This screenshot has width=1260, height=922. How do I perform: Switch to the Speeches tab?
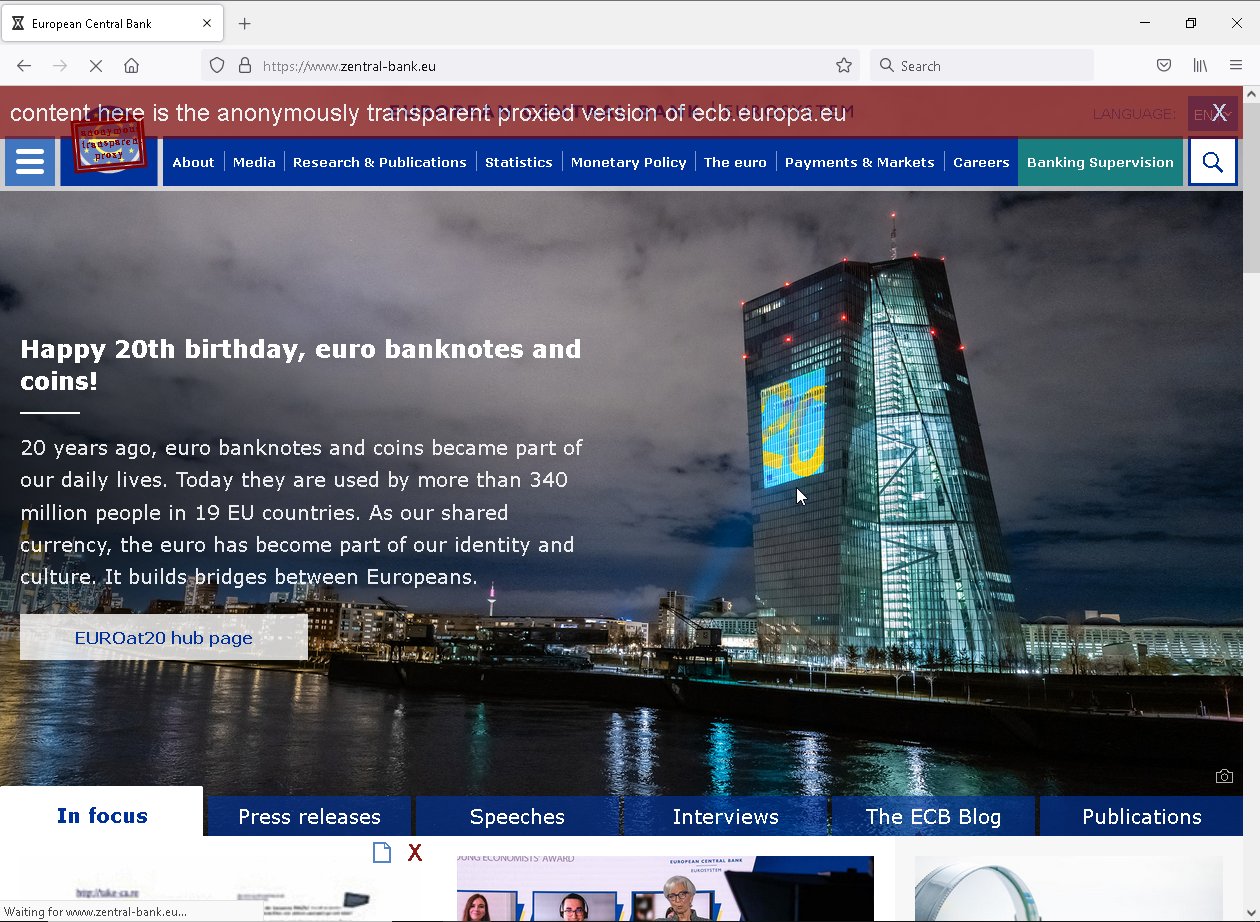point(517,817)
